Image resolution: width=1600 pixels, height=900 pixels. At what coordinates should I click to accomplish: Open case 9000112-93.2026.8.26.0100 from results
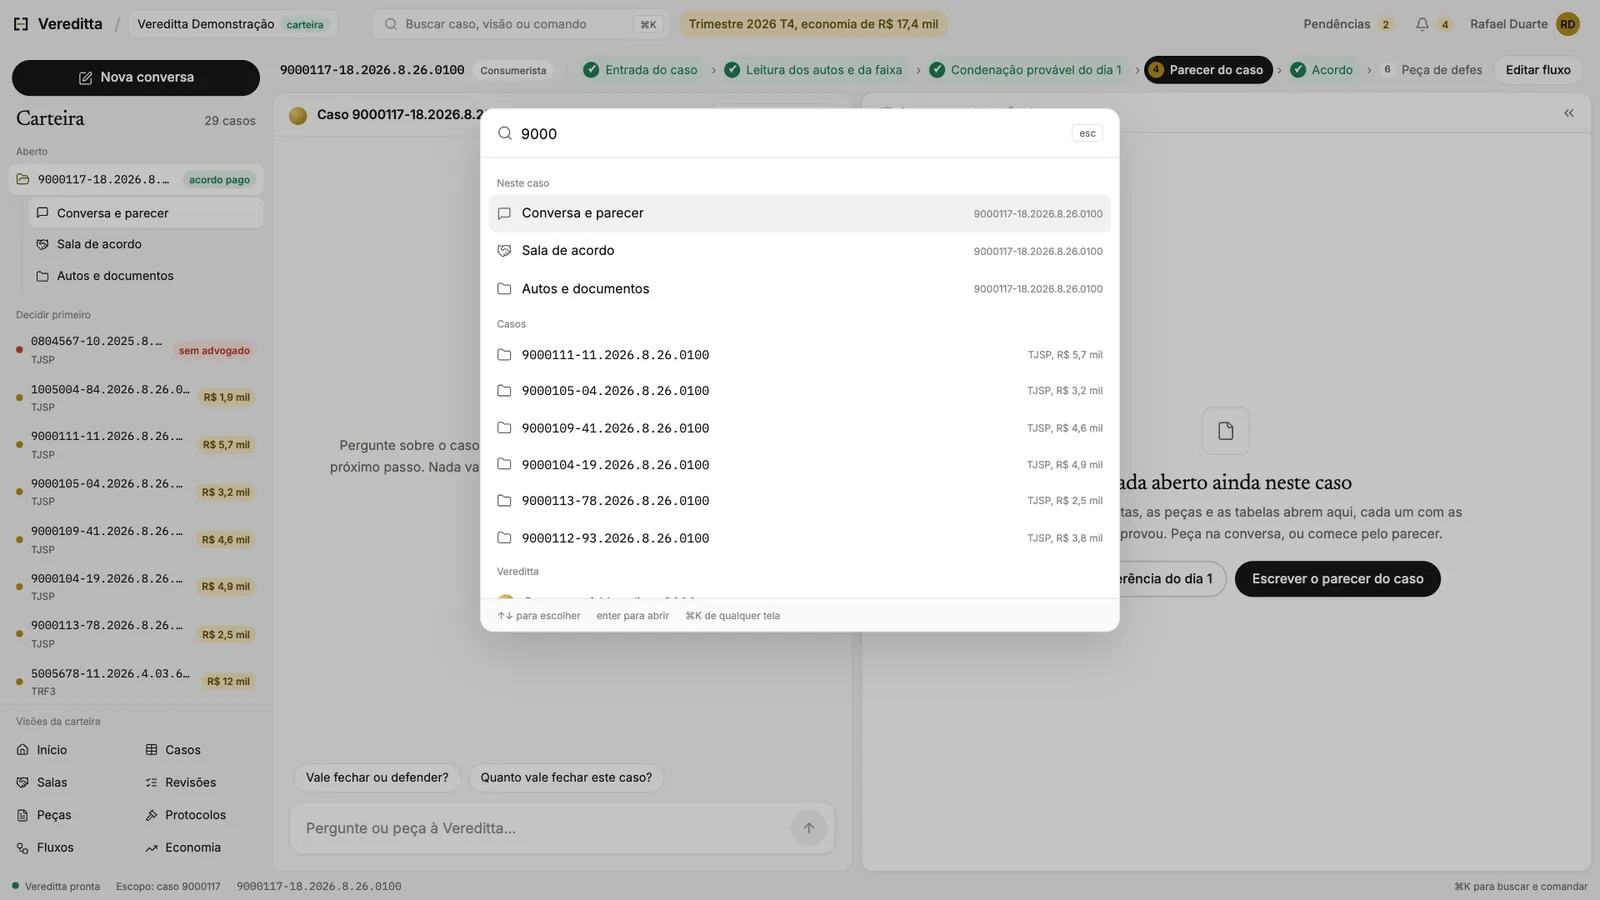(x=800, y=538)
